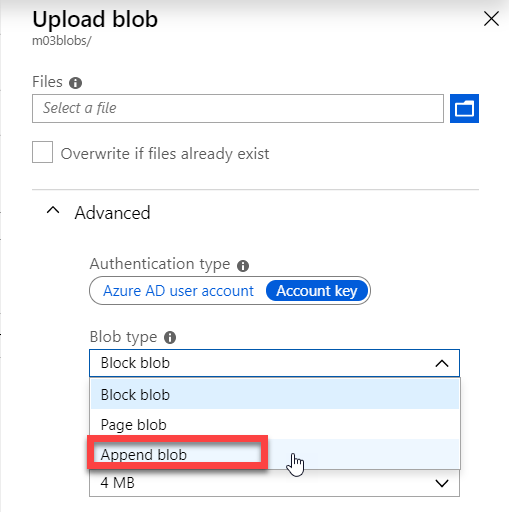Image resolution: width=509 pixels, height=512 pixels.
Task: Close the Upload blob panel
Action: pyautogui.click(x=491, y=19)
